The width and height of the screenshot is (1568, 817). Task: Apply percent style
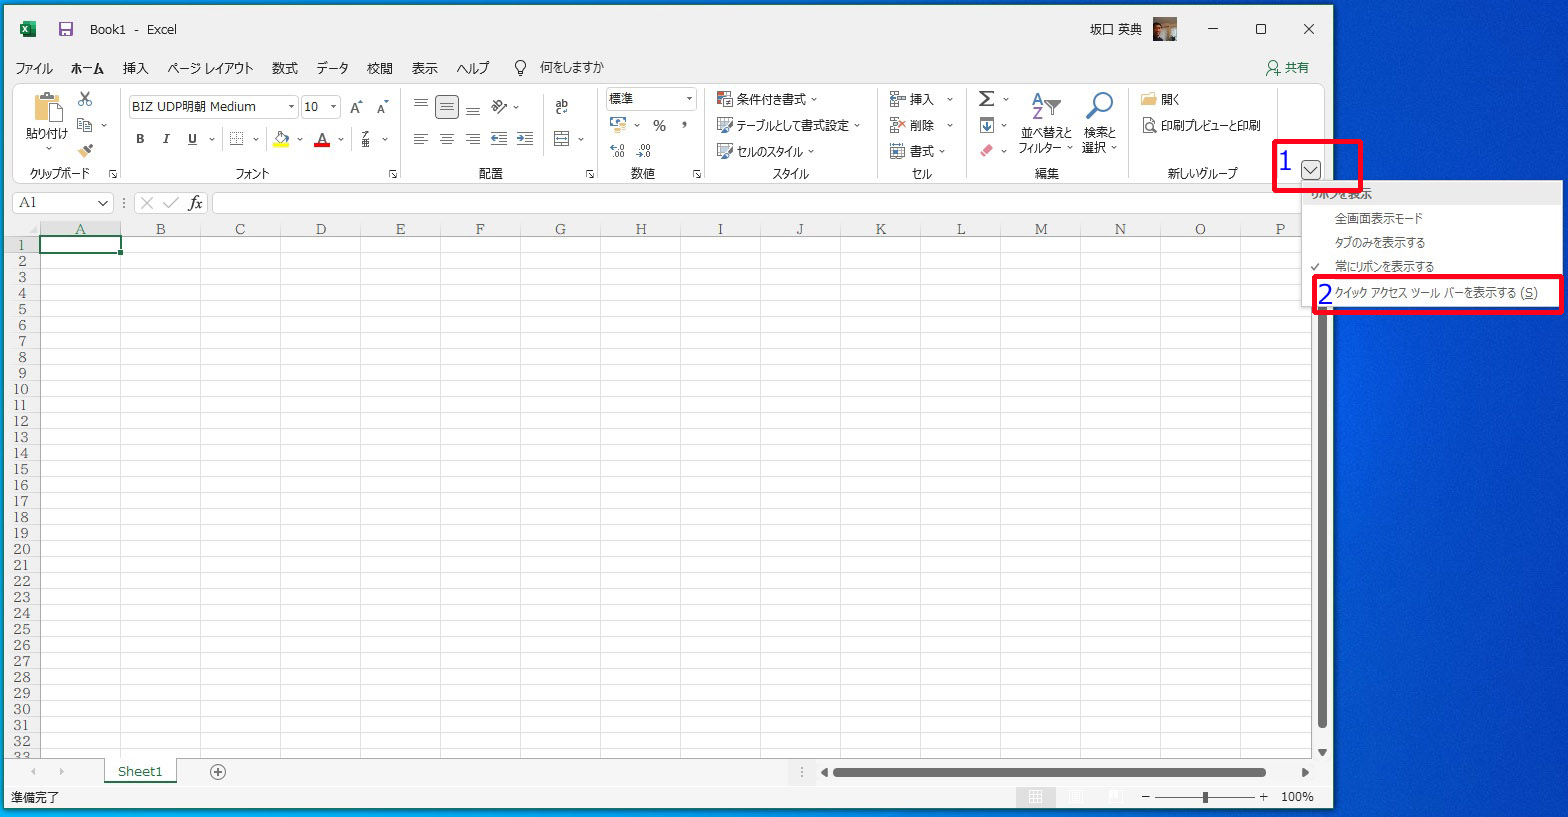pos(659,125)
